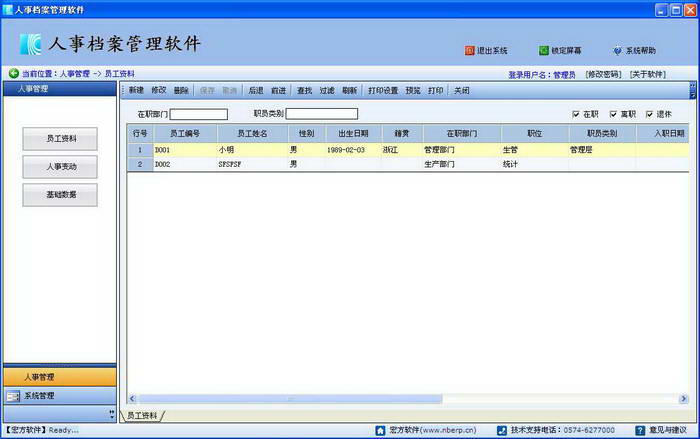The width and height of the screenshot is (700, 439).
Task: Click the name cell SFSFSF
Action: (x=252, y=164)
